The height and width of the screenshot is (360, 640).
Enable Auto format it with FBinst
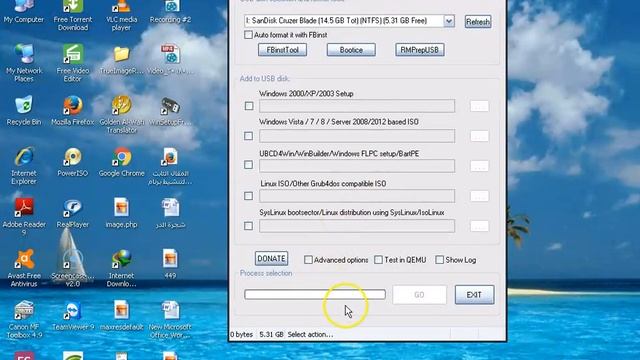248,35
